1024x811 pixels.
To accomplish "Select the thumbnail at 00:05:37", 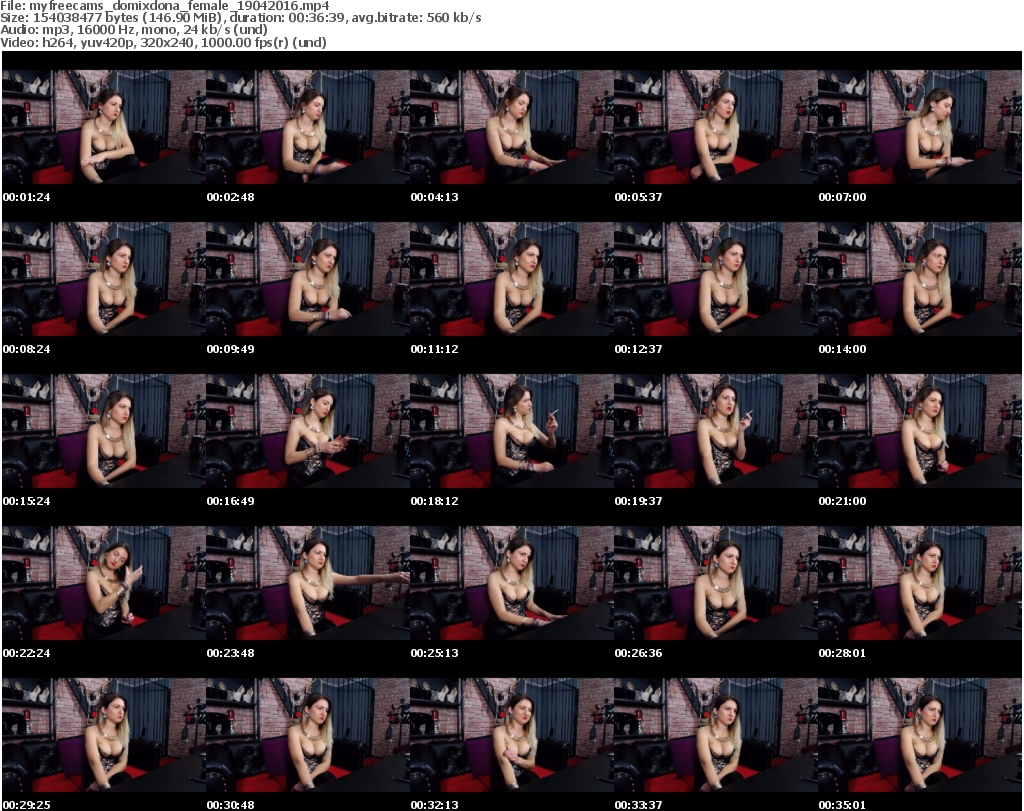I will (716, 127).
